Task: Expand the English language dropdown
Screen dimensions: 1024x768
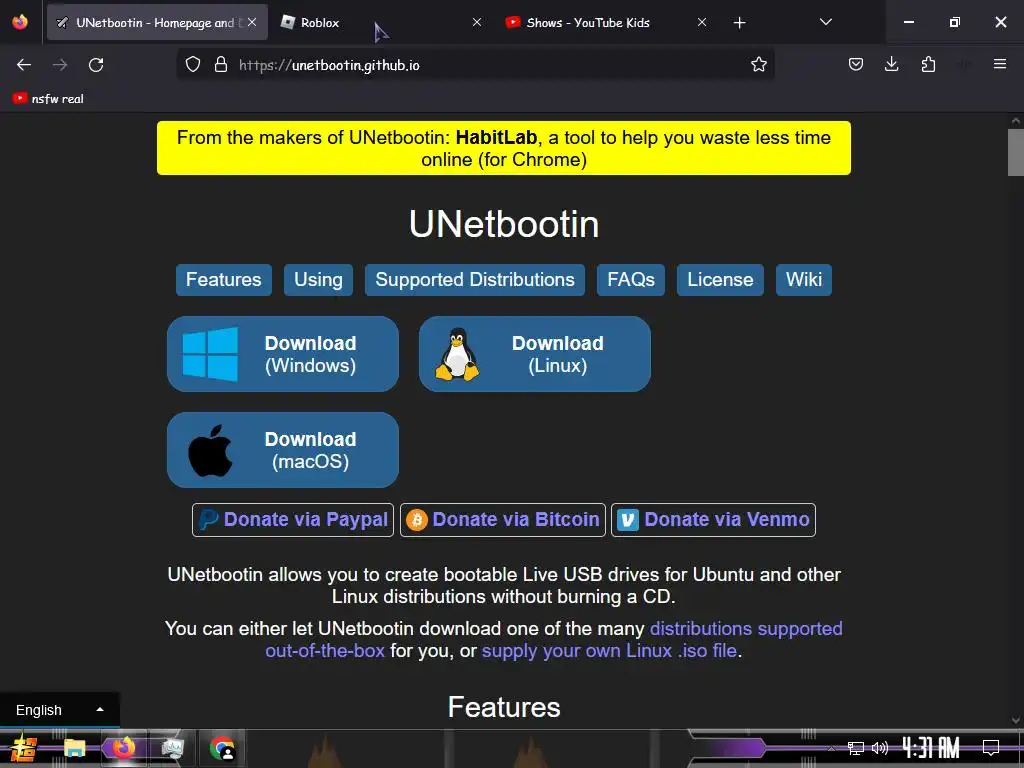Action: (x=59, y=710)
